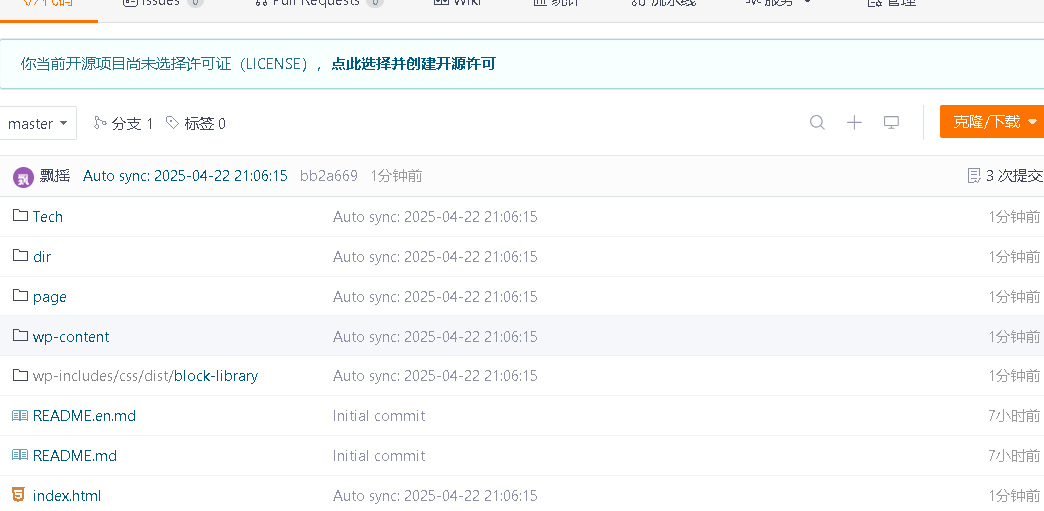Open Web IDE via the monitor icon
The width and height of the screenshot is (1044, 511).
click(891, 123)
